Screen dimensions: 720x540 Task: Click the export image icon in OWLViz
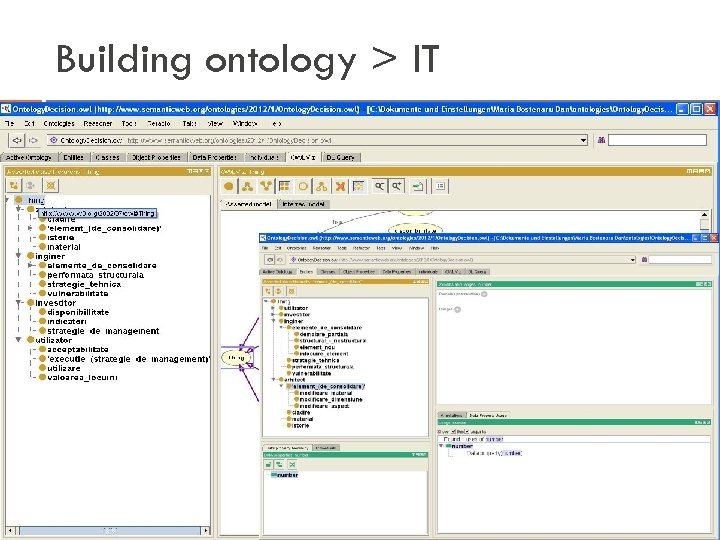(418, 186)
